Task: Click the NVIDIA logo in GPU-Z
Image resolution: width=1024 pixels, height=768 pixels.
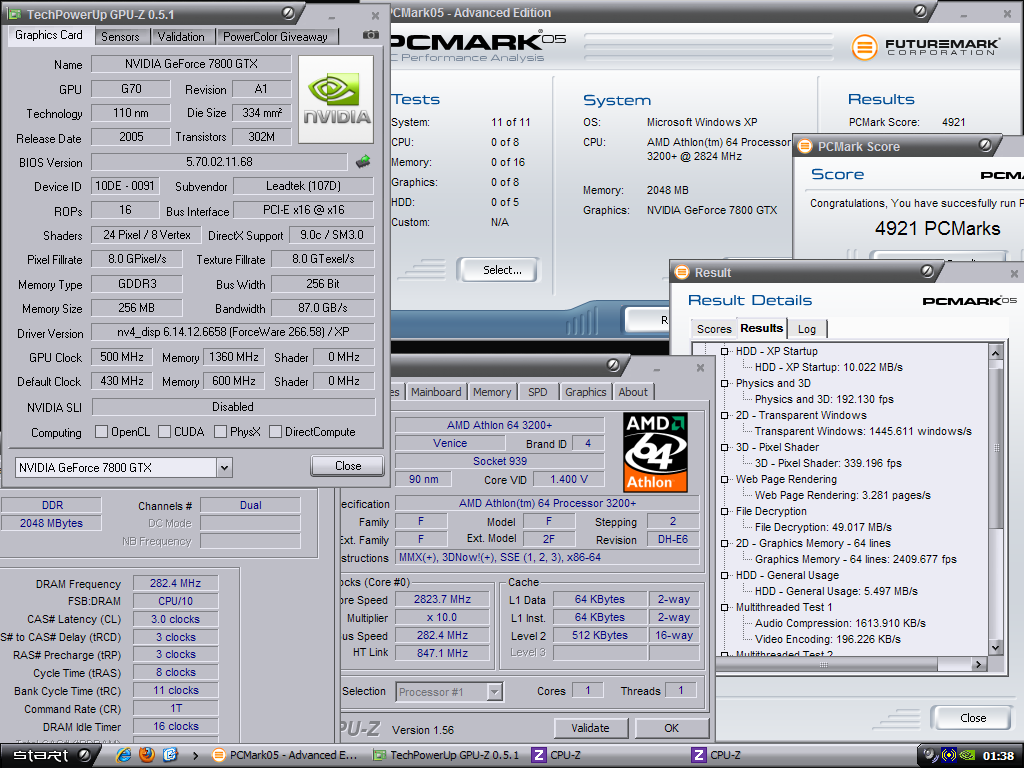Action: (x=336, y=99)
